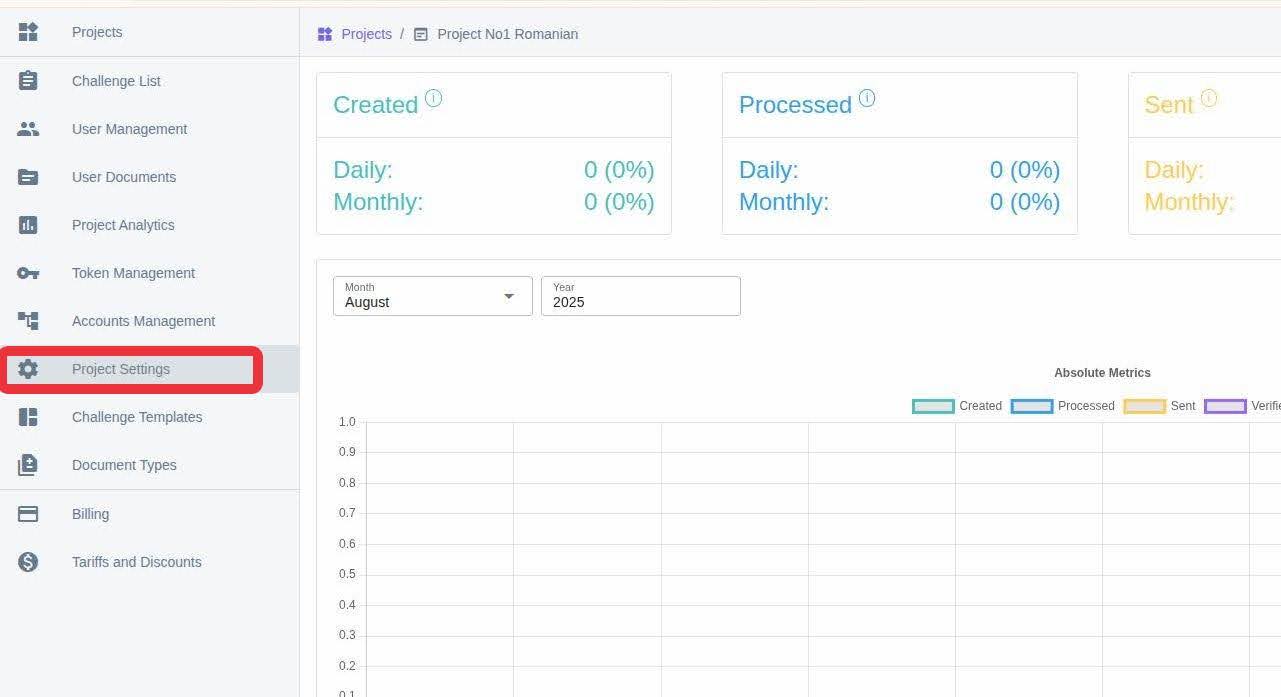The image size is (1281, 697).
Task: Open Project Settings in the sidebar
Action: 121,369
